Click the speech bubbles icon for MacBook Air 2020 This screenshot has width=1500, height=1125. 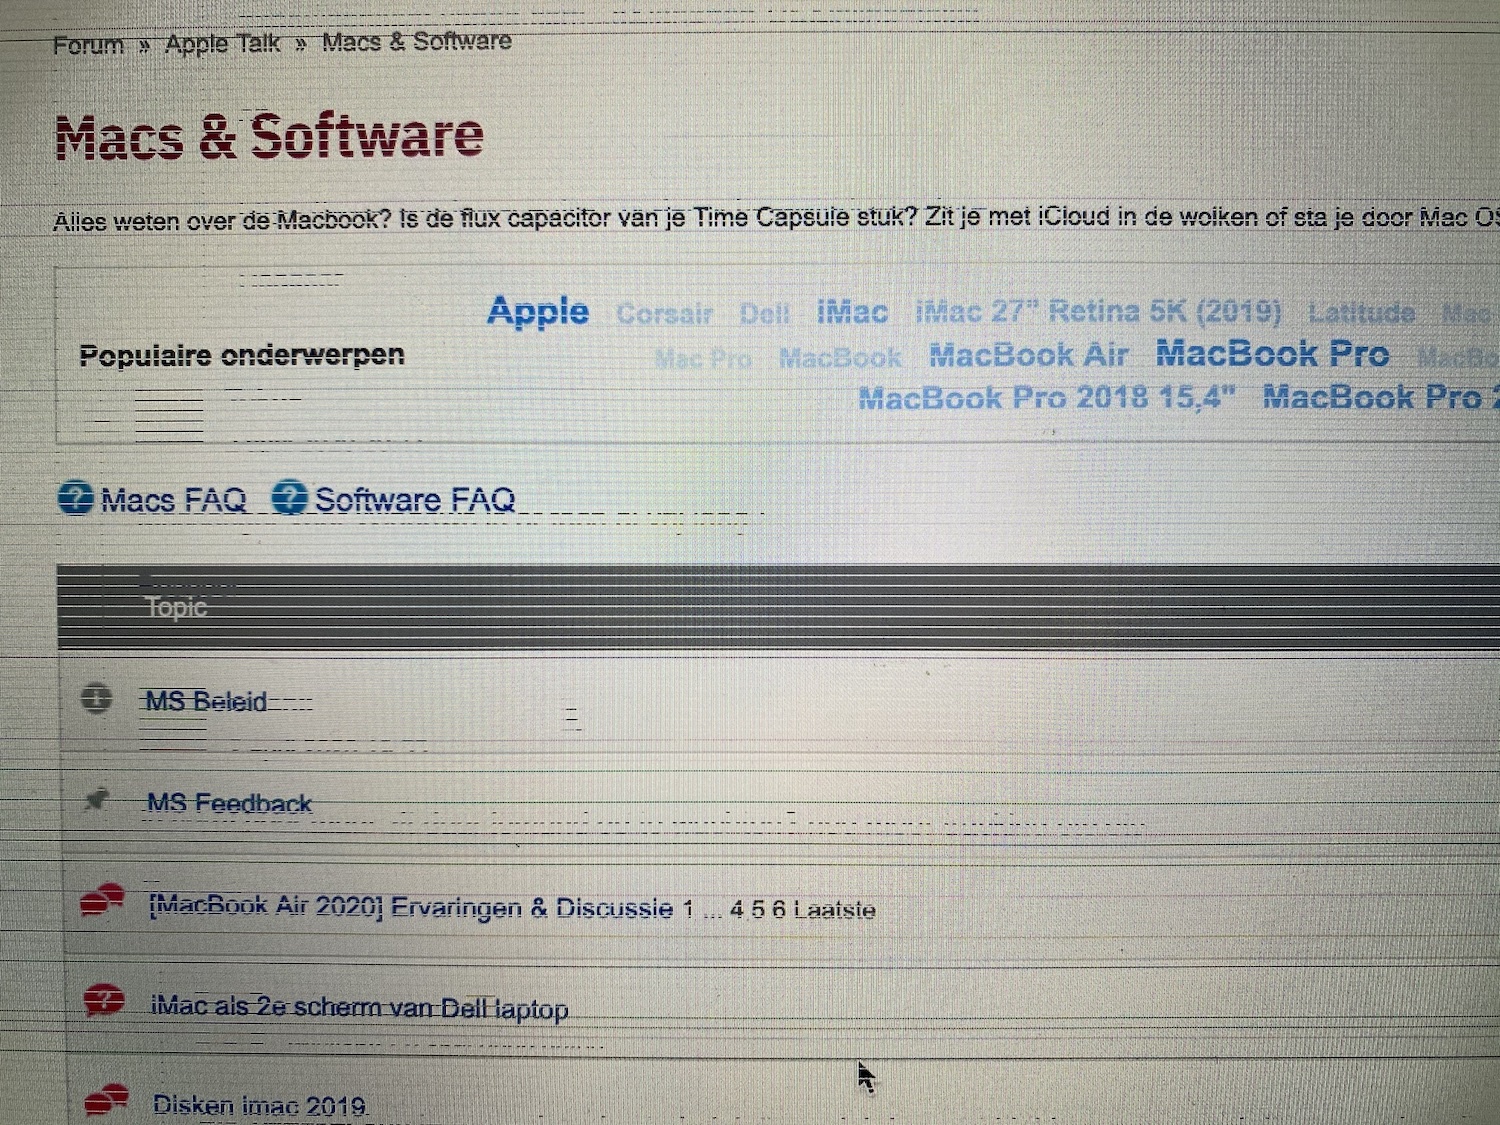pyautogui.click(x=102, y=900)
